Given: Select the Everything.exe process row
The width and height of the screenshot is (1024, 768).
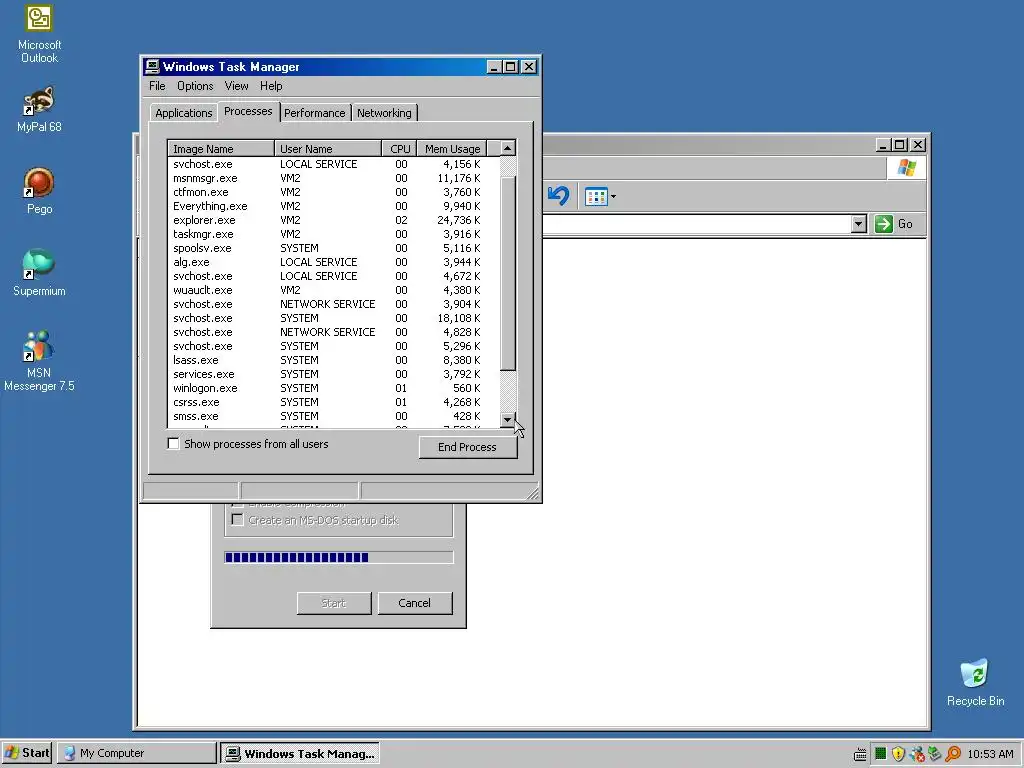Looking at the screenshot, I should coord(333,206).
